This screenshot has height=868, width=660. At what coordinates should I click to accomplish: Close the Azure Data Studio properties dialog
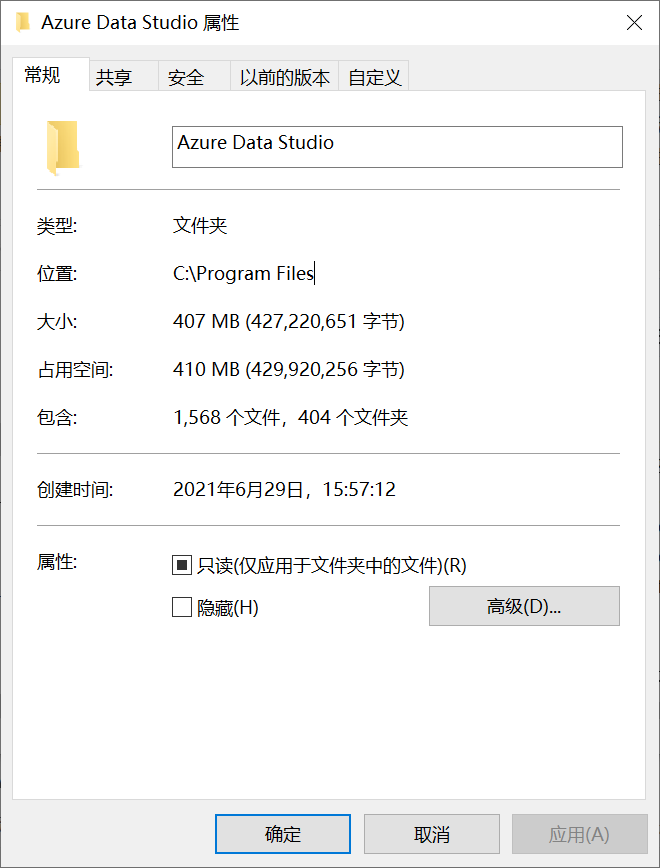coord(634,23)
